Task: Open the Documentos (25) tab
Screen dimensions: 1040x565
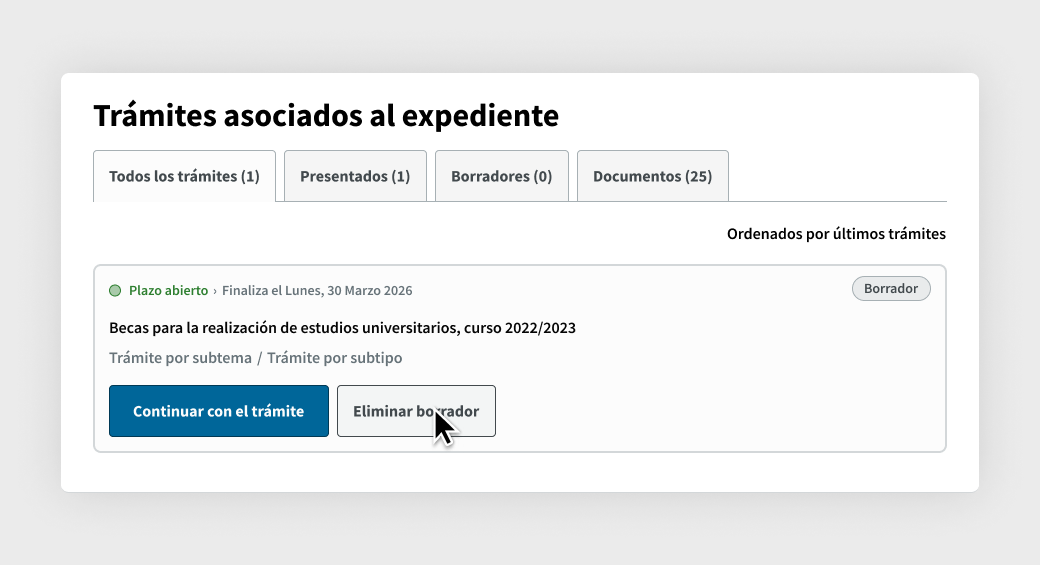Action: pyautogui.click(x=653, y=176)
